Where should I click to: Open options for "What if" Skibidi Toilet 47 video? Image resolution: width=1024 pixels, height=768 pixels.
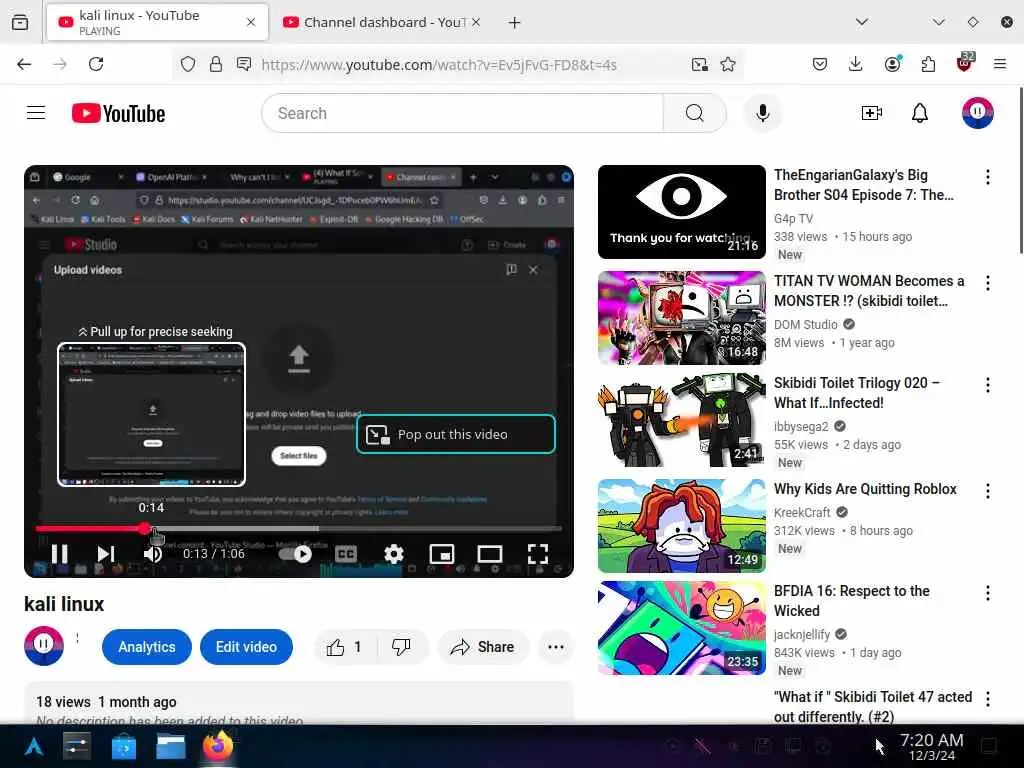pos(987,699)
